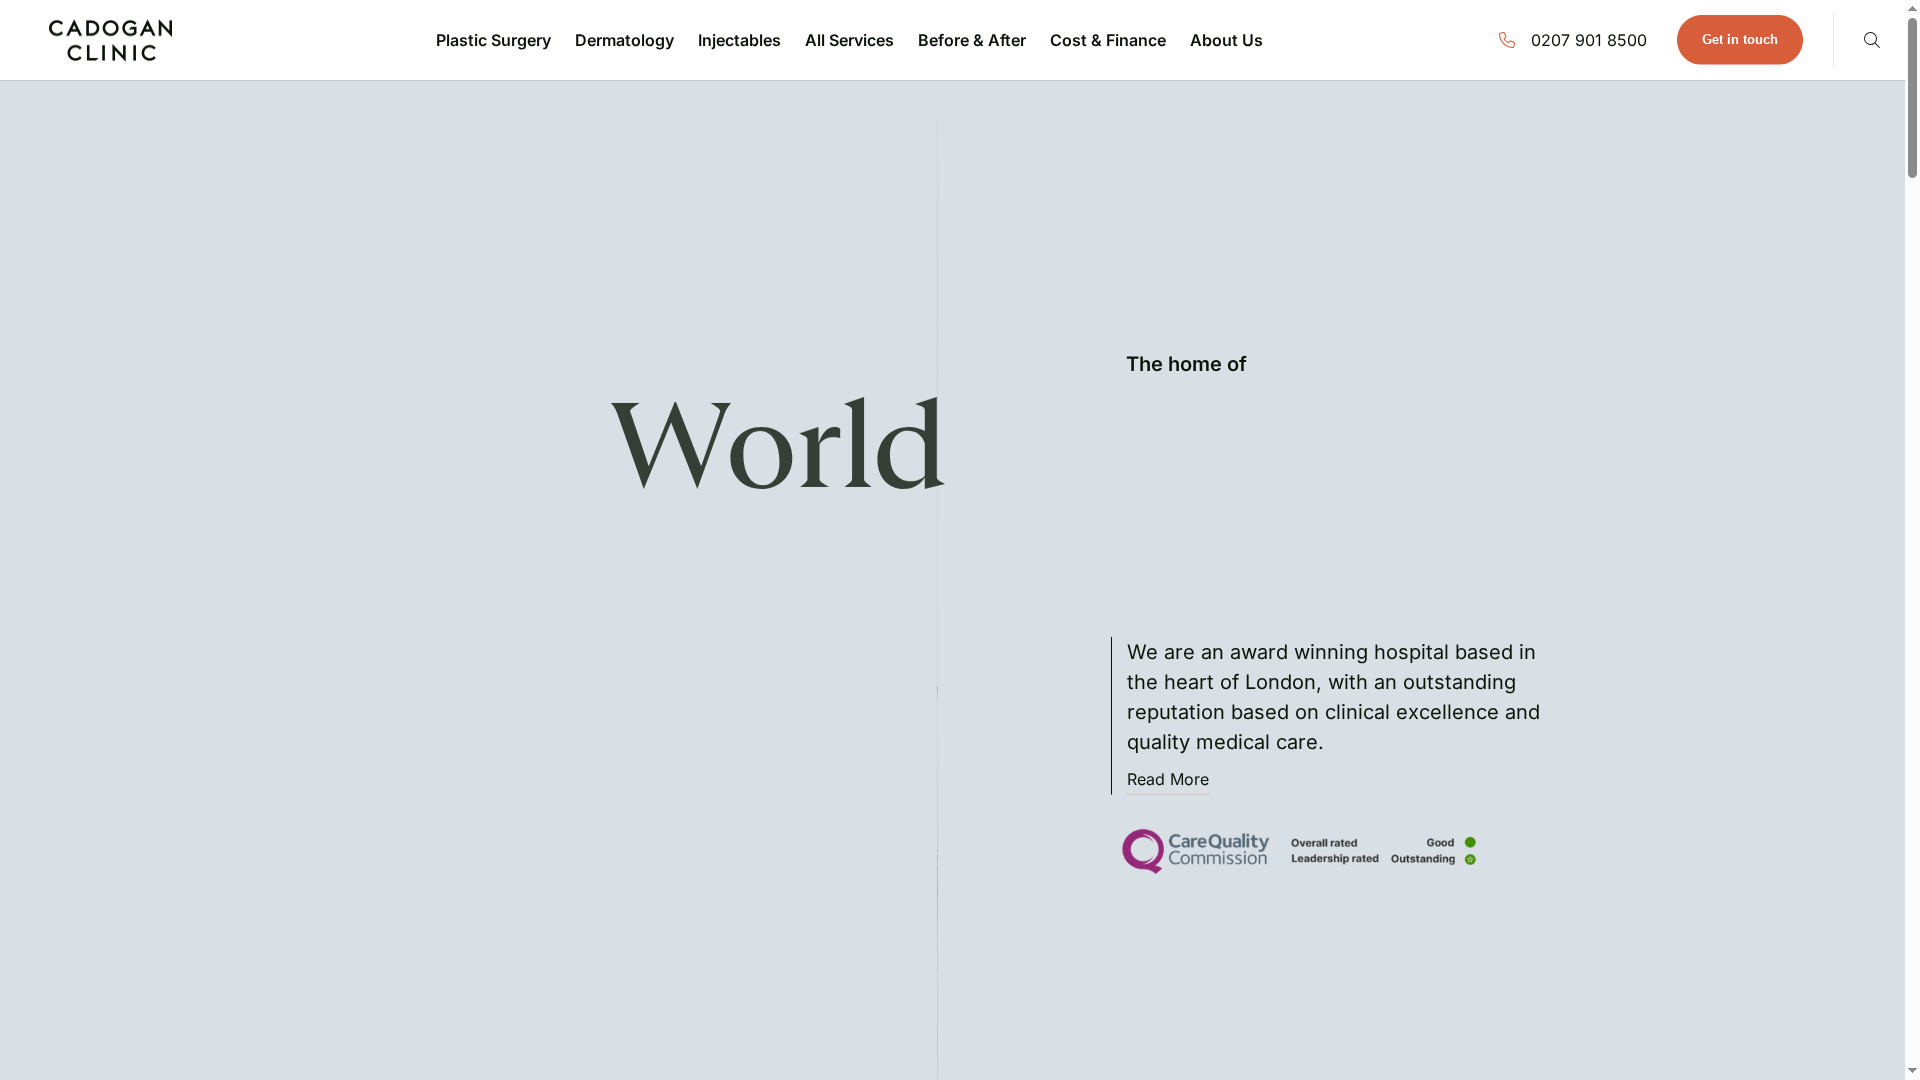
Task: Open the About Us menu
Action: pyautogui.click(x=1226, y=40)
